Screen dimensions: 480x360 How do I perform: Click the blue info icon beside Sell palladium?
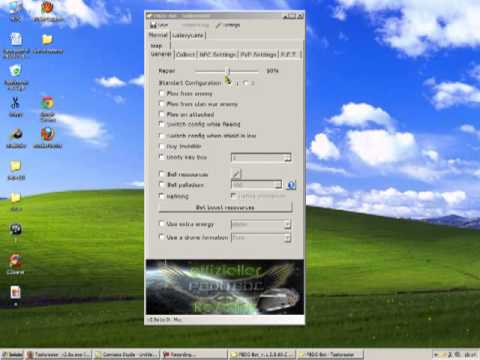point(291,185)
